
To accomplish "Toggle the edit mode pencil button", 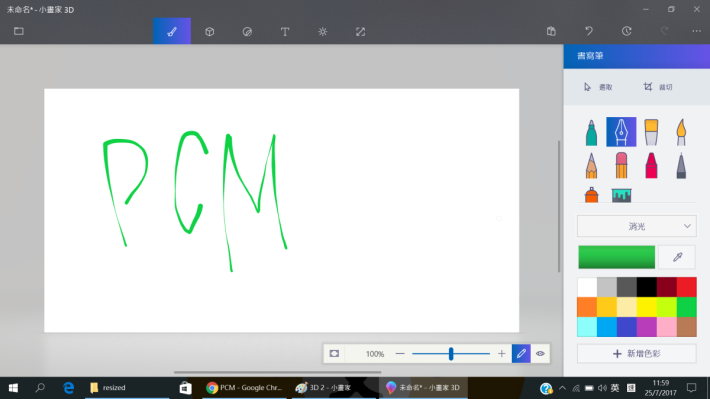I will pyautogui.click(x=521, y=353).
